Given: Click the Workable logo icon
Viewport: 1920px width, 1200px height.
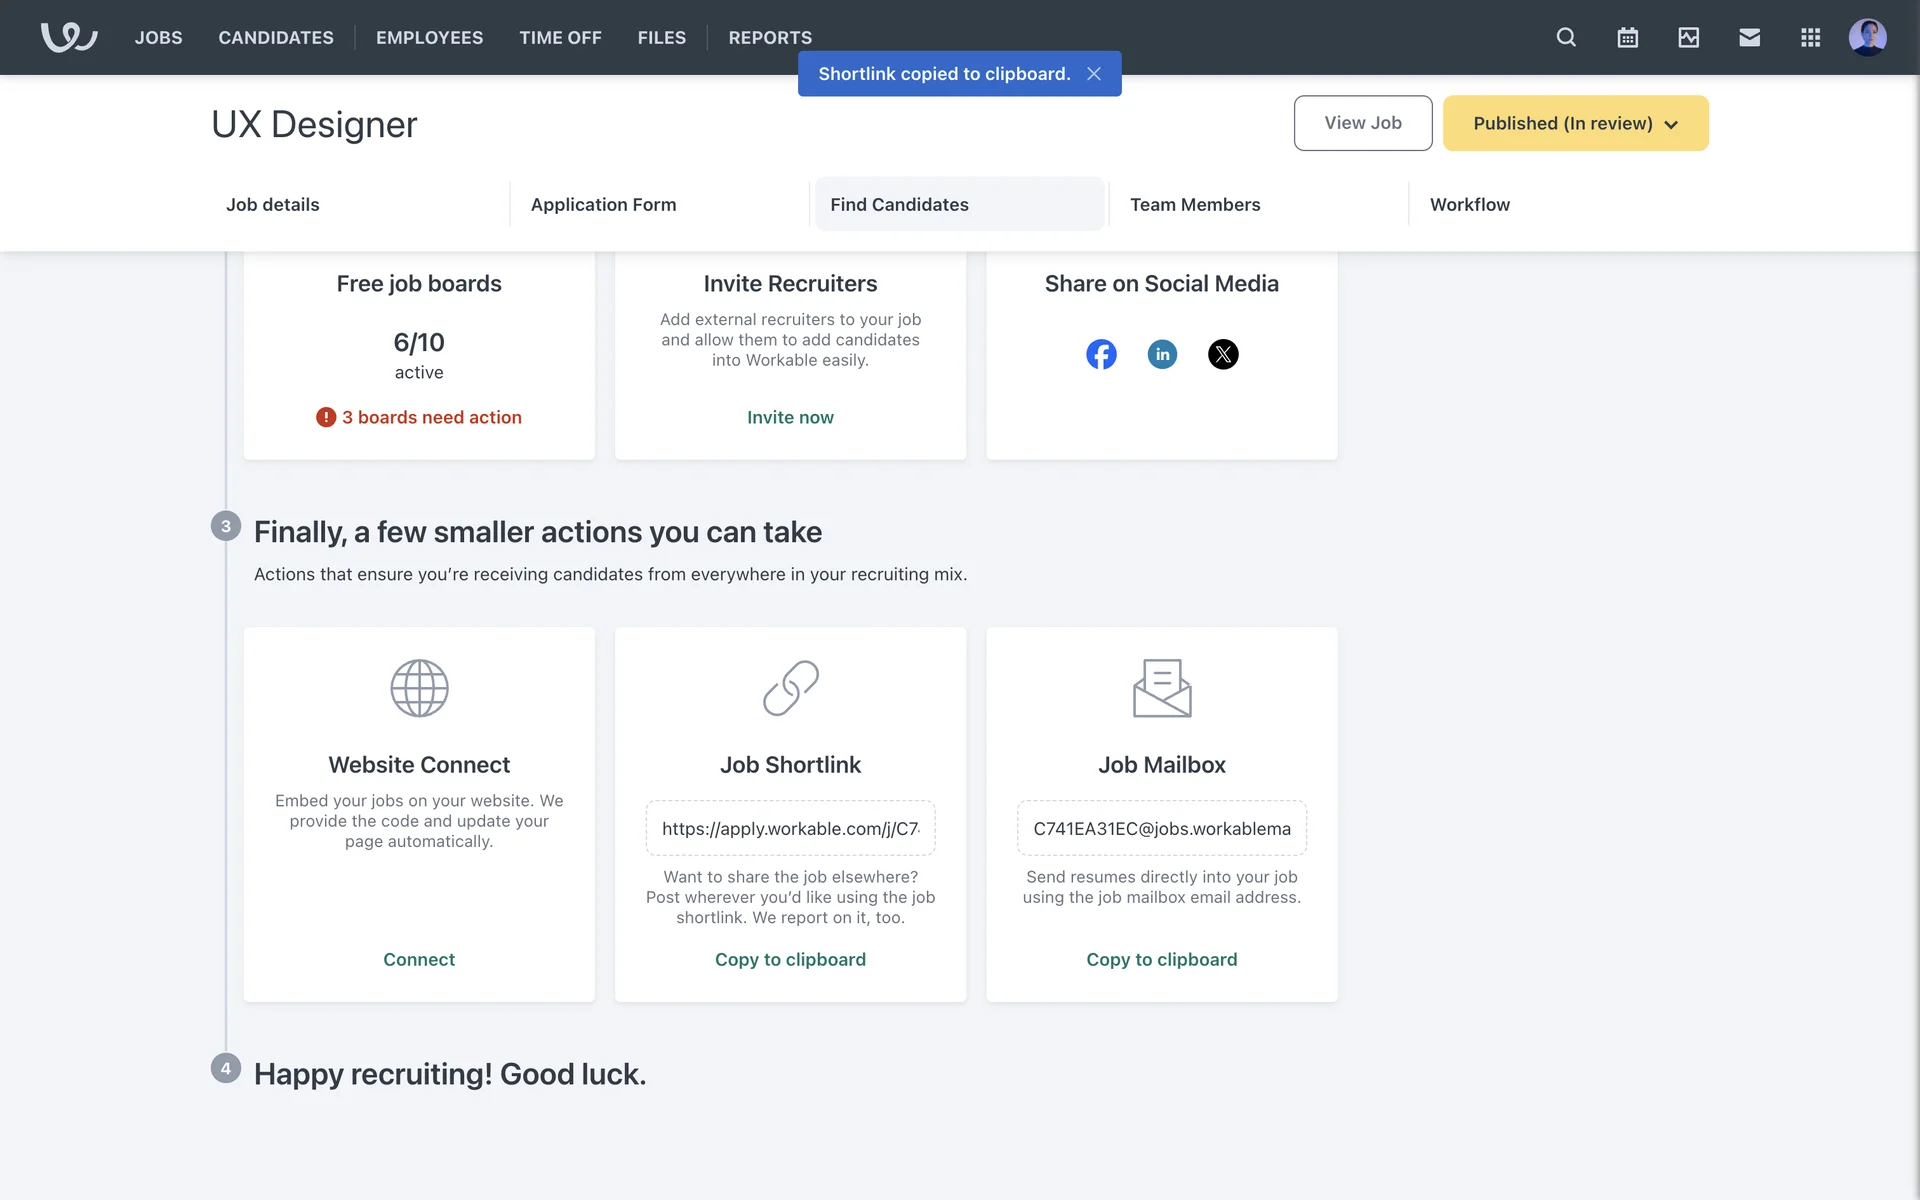Looking at the screenshot, I should tap(68, 37).
